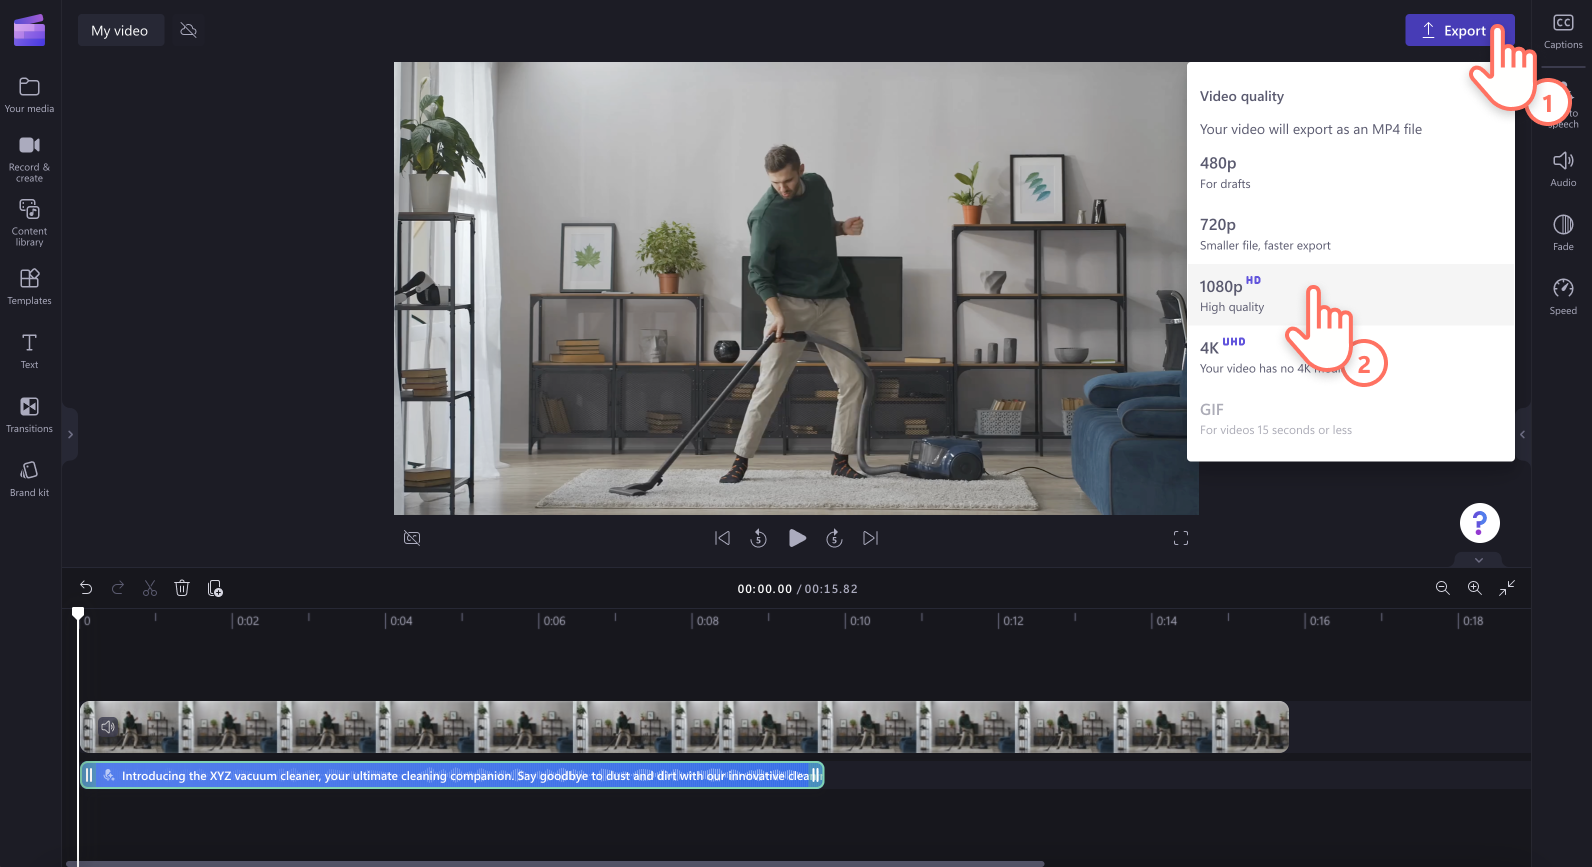Undo the last action
This screenshot has height=867, width=1592.
[x=86, y=588]
